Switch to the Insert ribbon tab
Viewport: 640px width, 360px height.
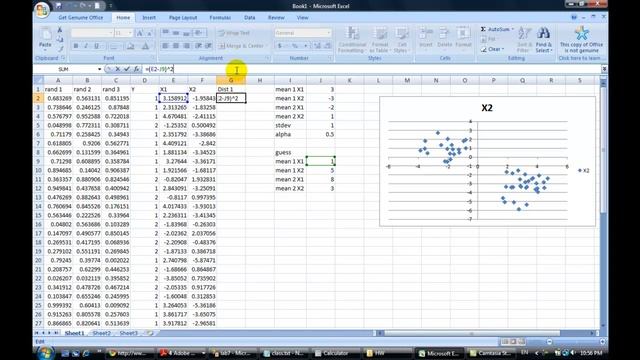[149, 18]
